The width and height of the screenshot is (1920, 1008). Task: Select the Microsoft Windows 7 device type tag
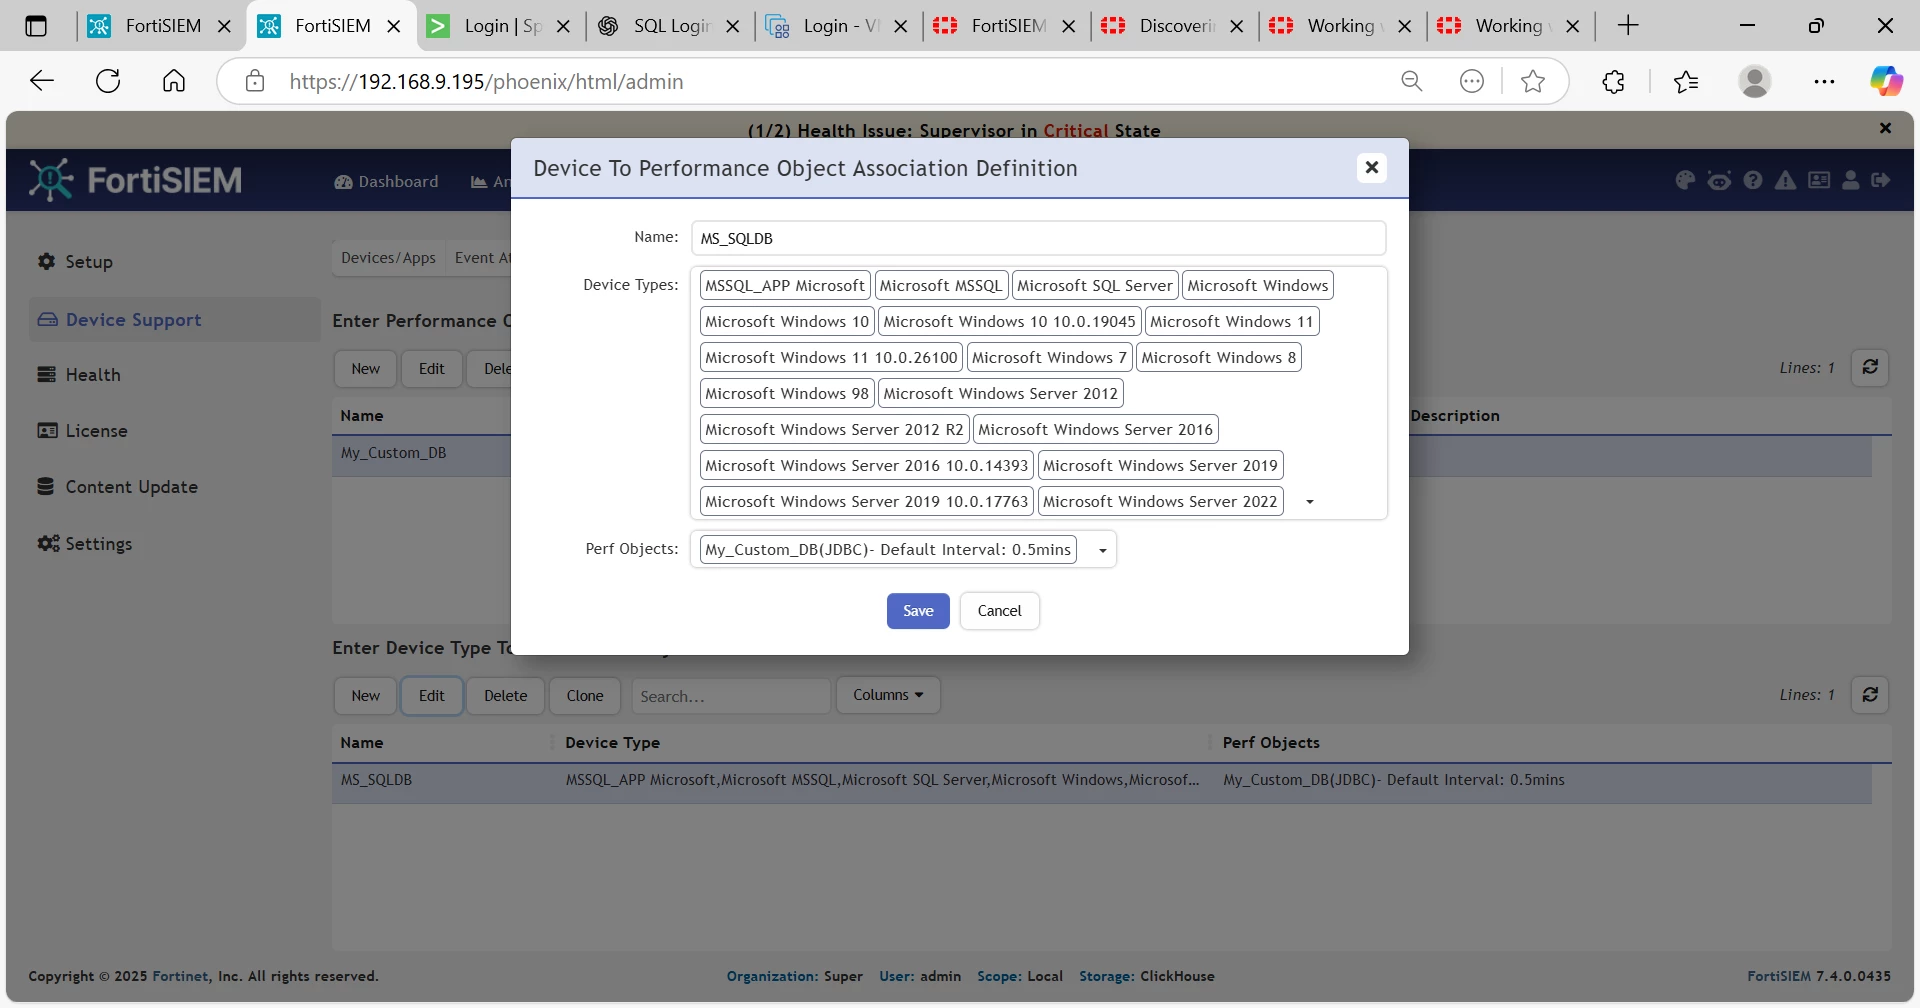coord(1049,358)
